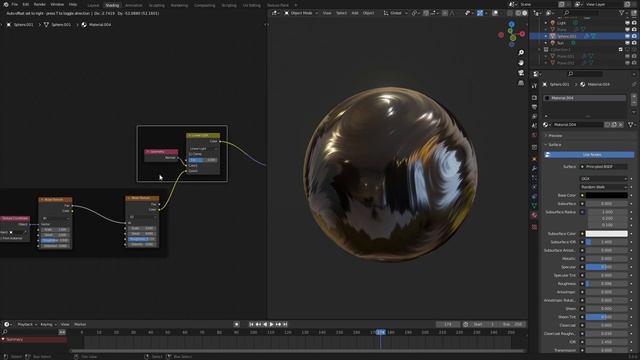The width and height of the screenshot is (640, 360).
Task: Open the Object Mode dropdown
Action: click(x=301, y=13)
